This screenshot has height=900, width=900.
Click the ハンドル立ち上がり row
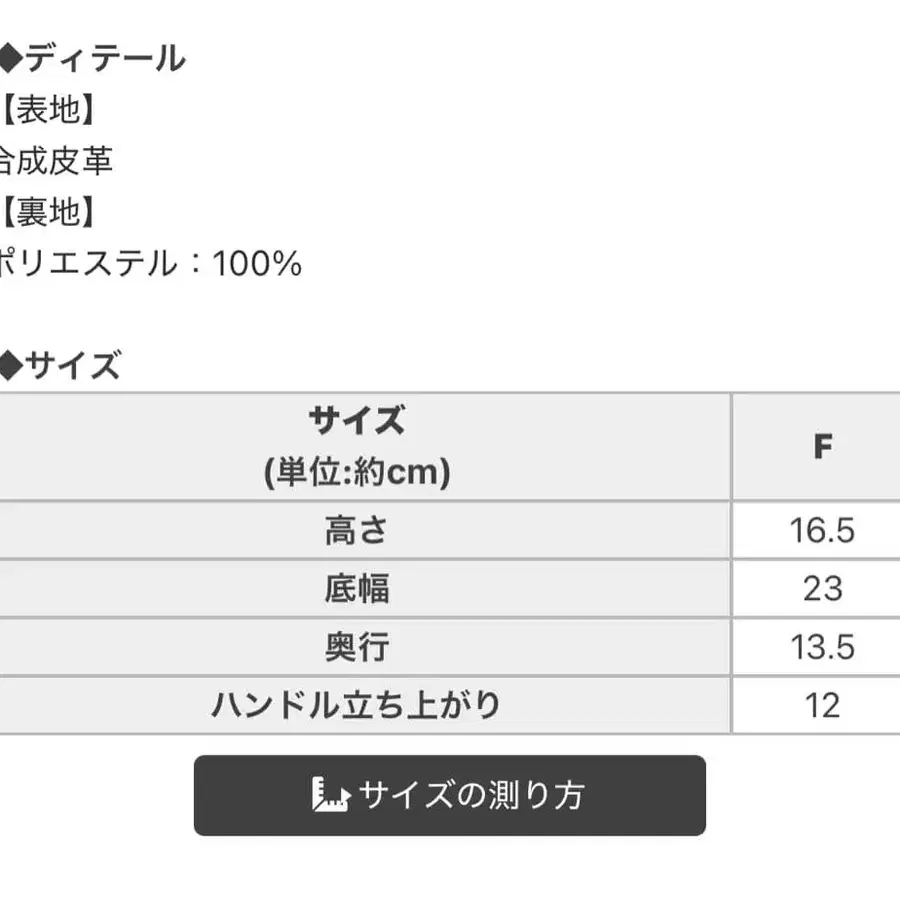tap(357, 705)
